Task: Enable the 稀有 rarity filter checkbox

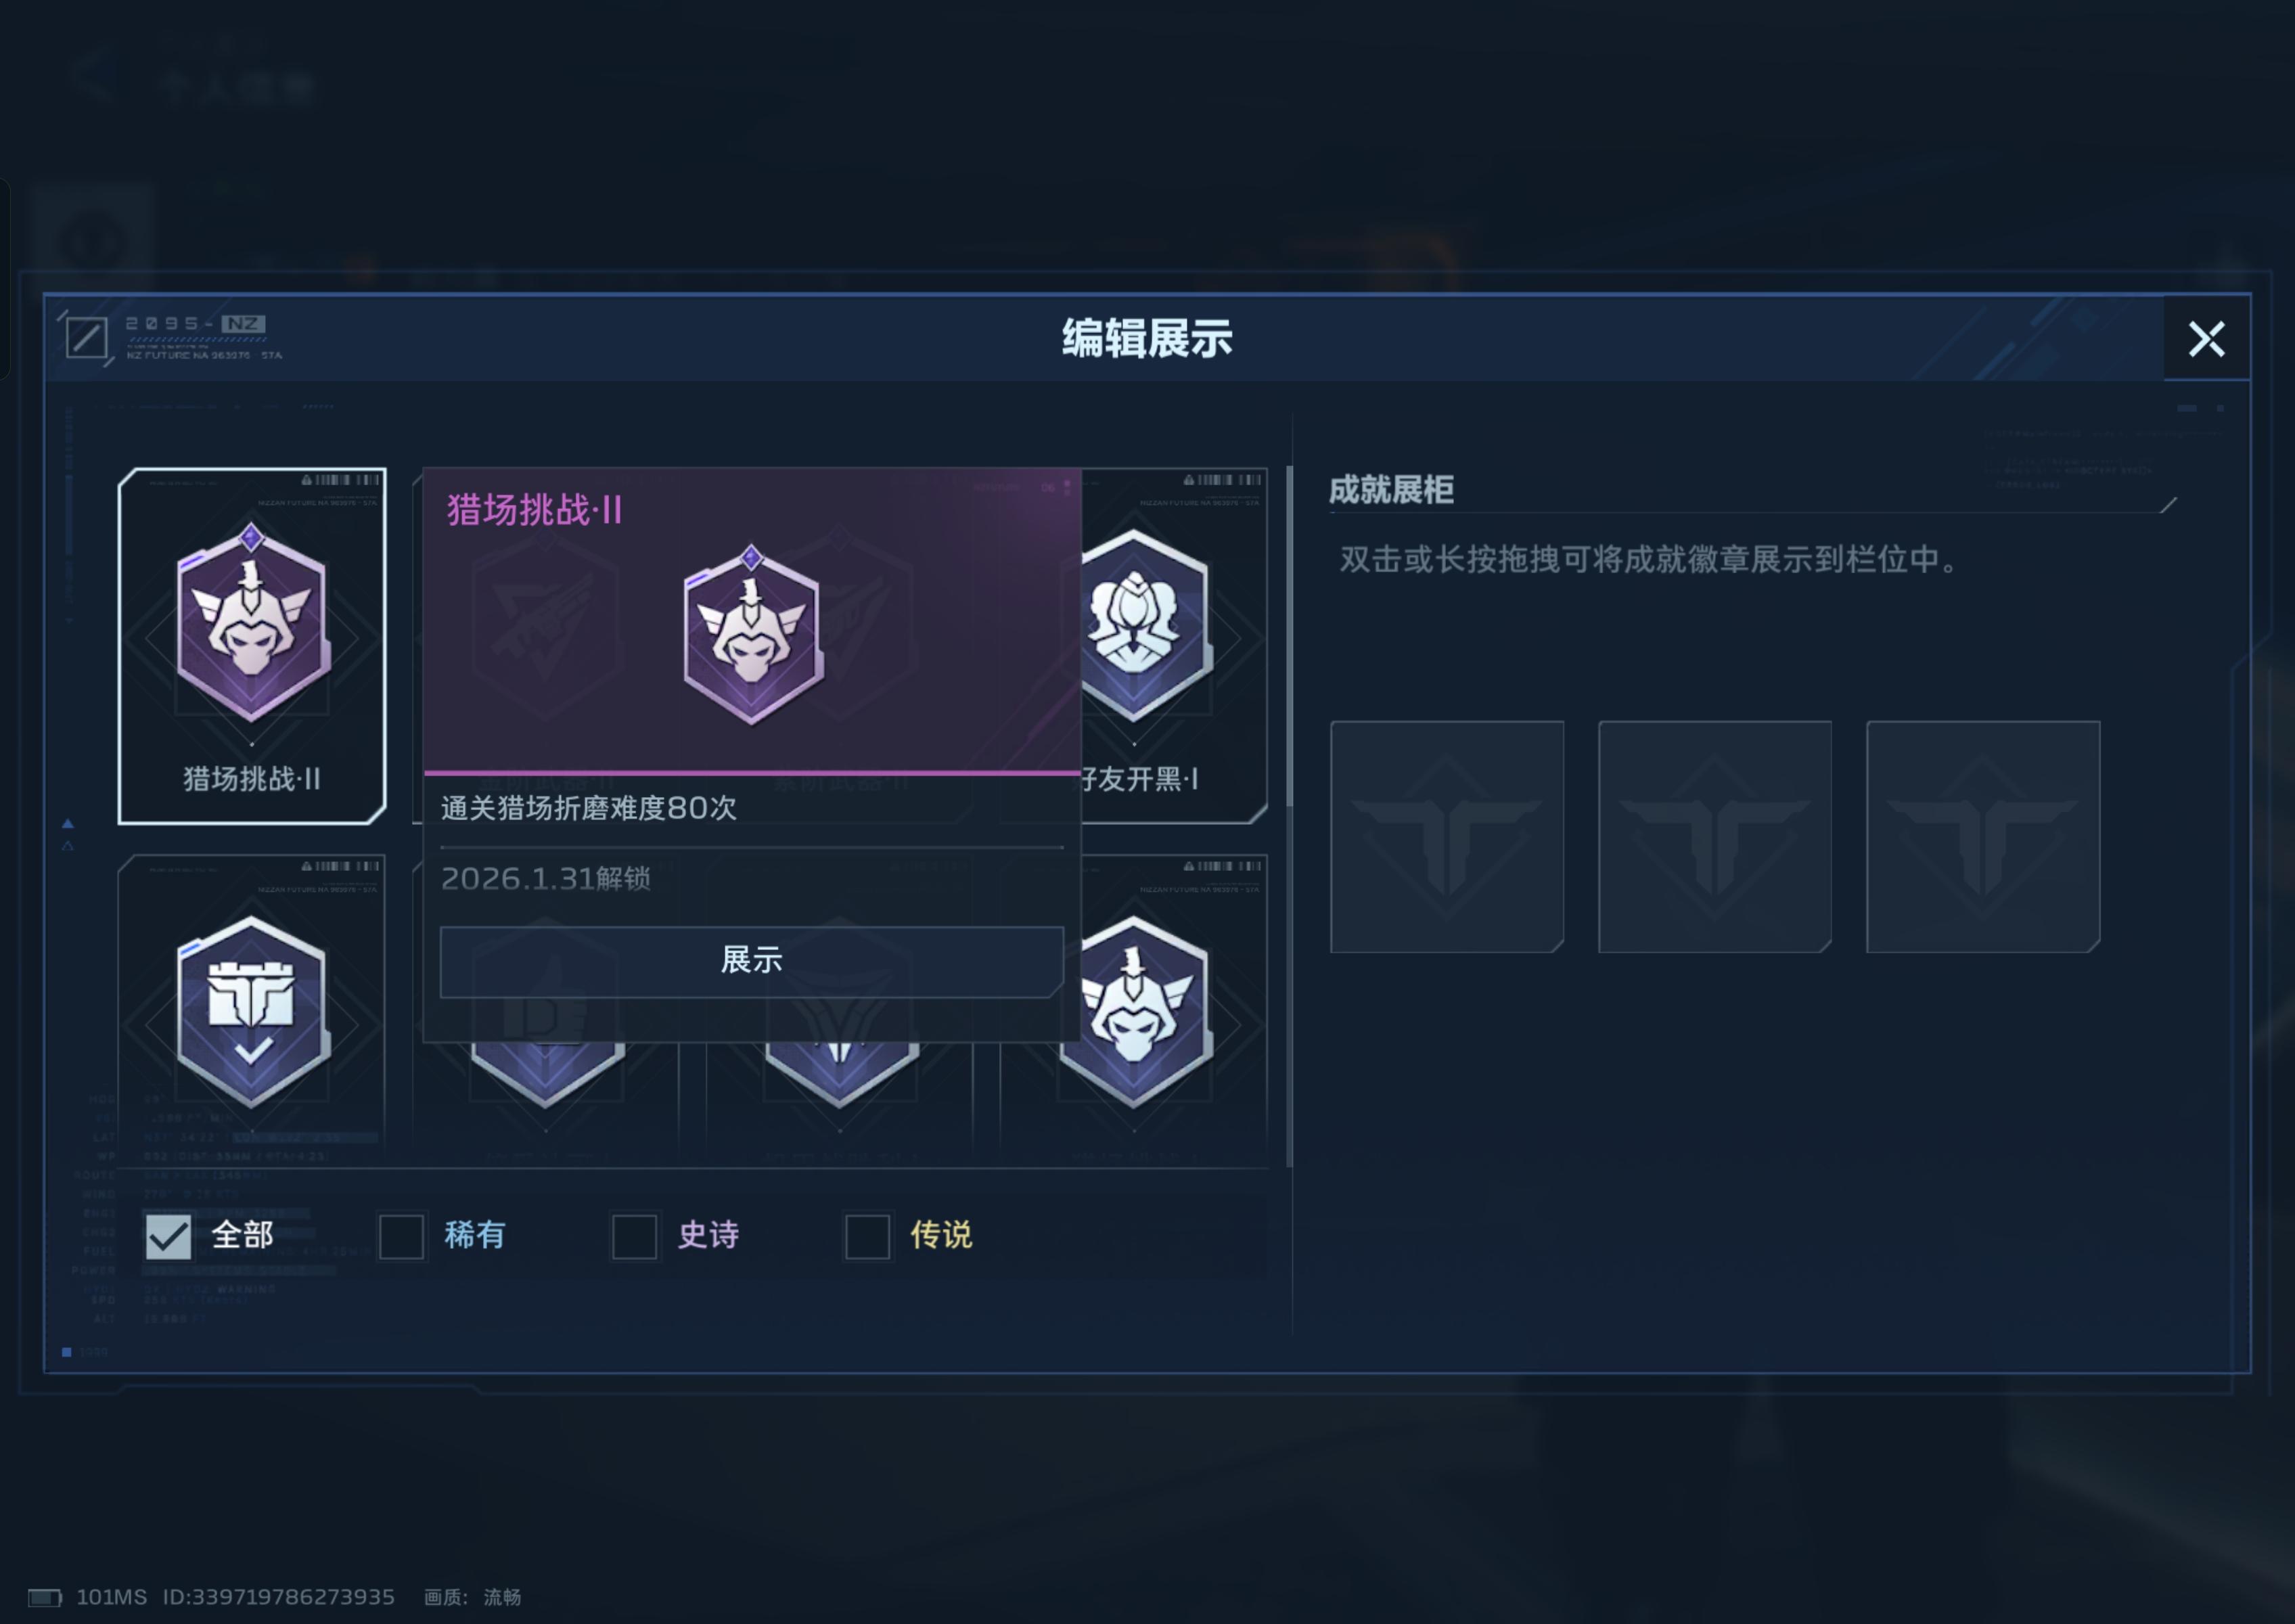Action: click(x=401, y=1236)
